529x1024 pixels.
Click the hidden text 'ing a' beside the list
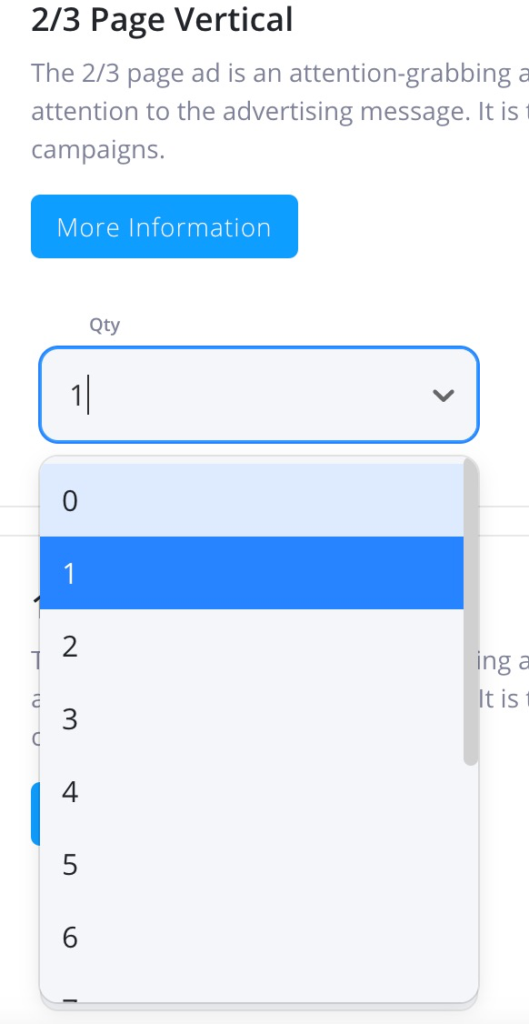click(504, 663)
